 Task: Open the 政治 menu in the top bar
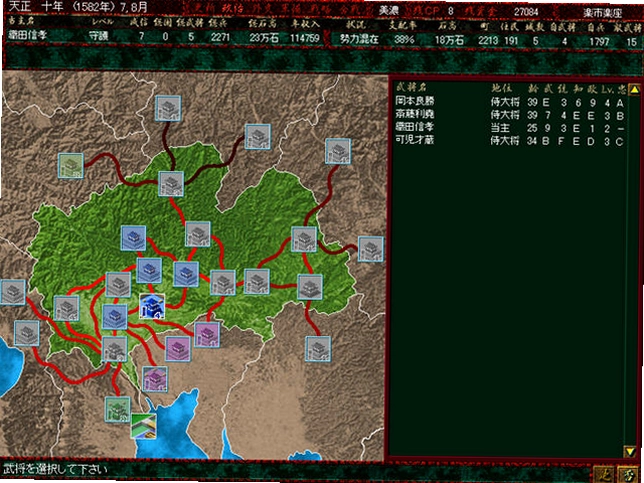(x=233, y=8)
